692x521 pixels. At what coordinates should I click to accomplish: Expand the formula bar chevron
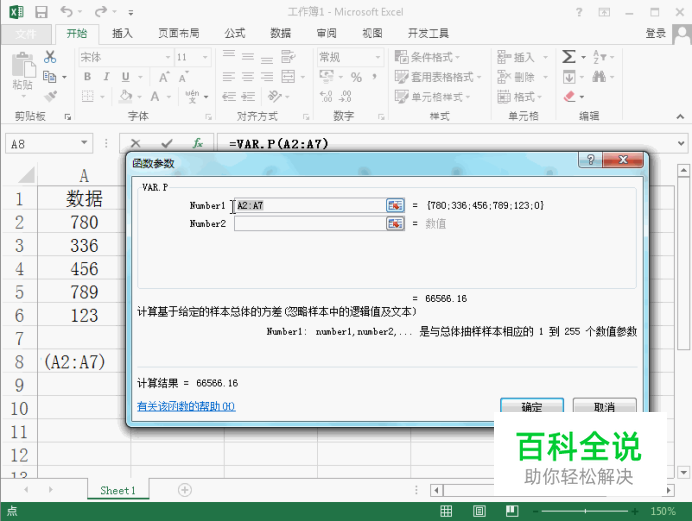click(681, 143)
